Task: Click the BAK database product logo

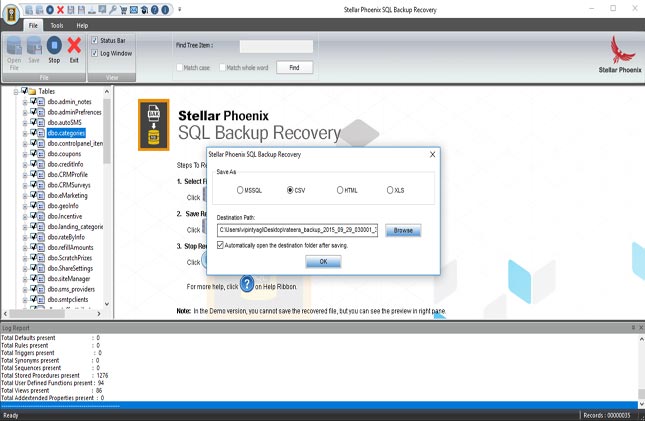Action: 153,125
